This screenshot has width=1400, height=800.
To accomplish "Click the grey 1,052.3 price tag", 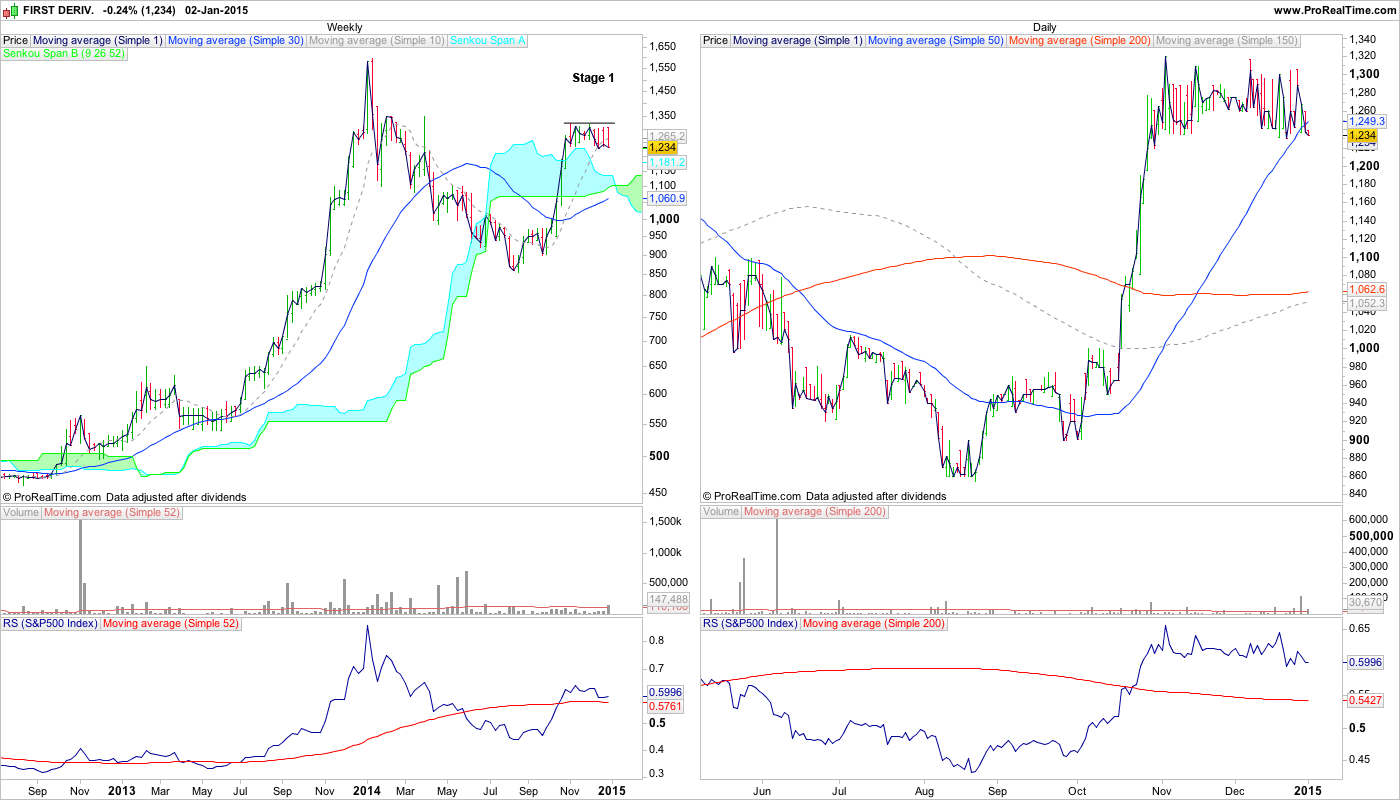I will pos(1366,303).
